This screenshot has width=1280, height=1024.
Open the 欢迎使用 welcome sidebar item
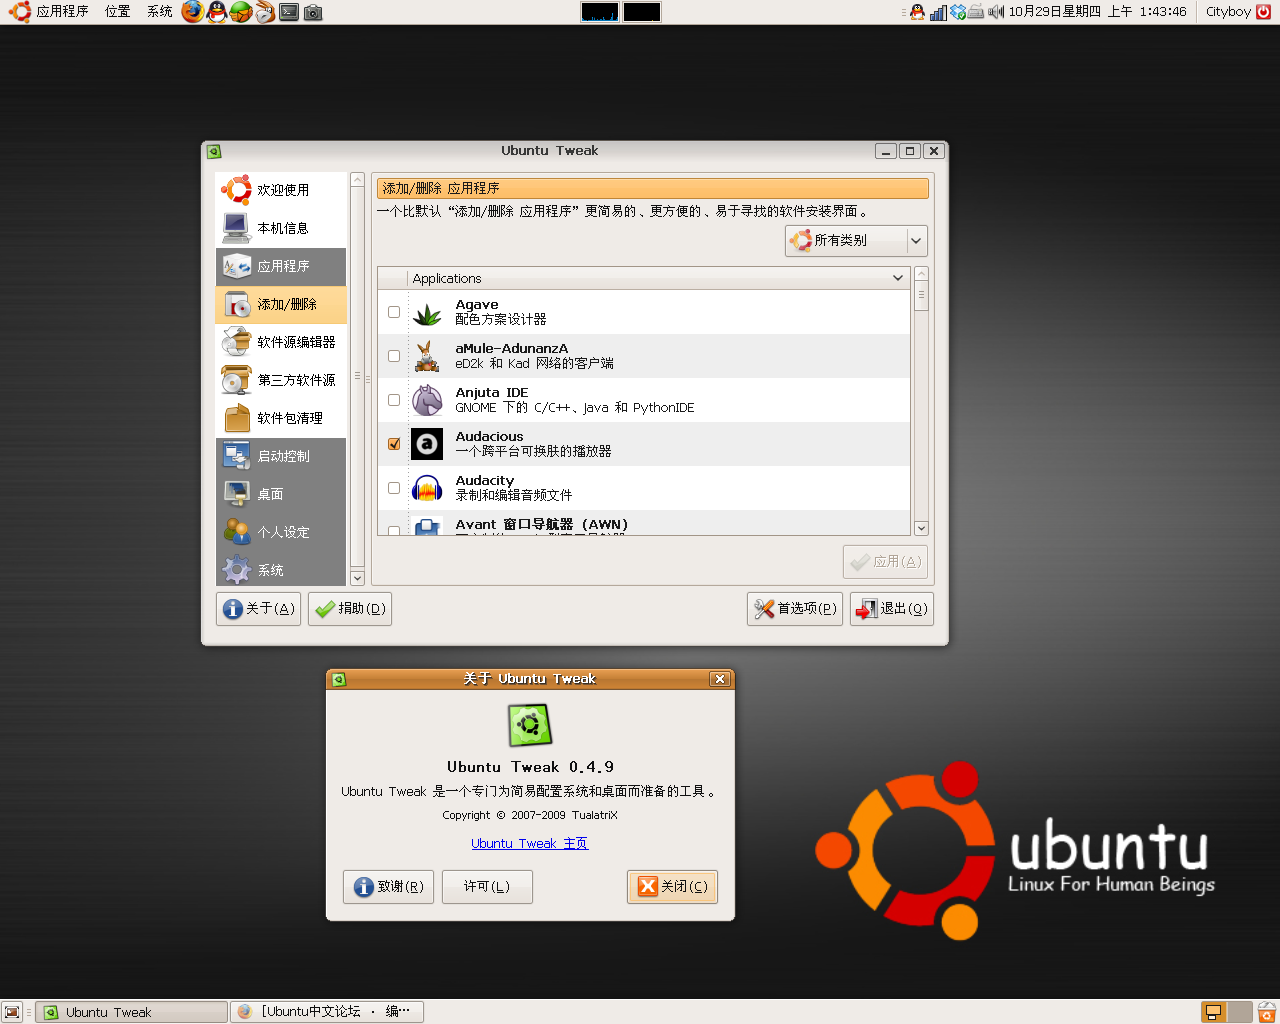click(281, 190)
